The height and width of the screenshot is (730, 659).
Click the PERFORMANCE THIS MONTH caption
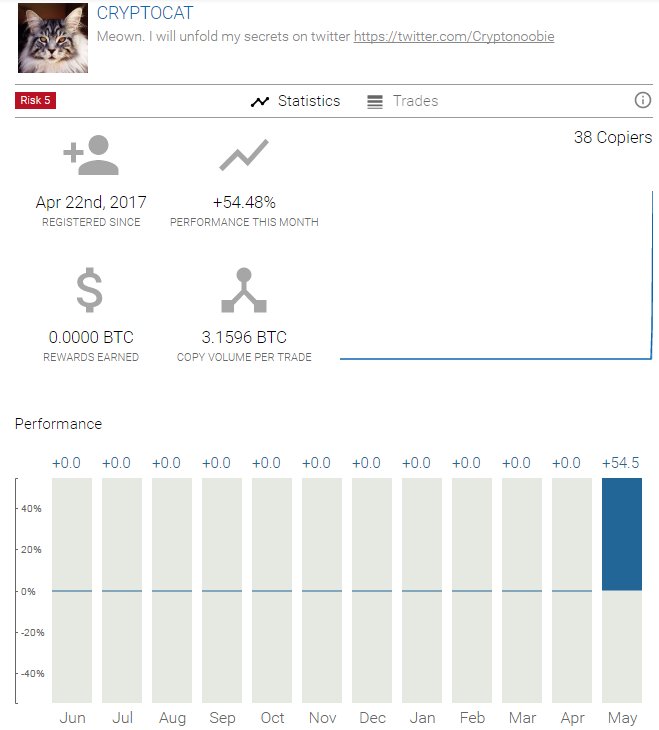pyautogui.click(x=244, y=222)
